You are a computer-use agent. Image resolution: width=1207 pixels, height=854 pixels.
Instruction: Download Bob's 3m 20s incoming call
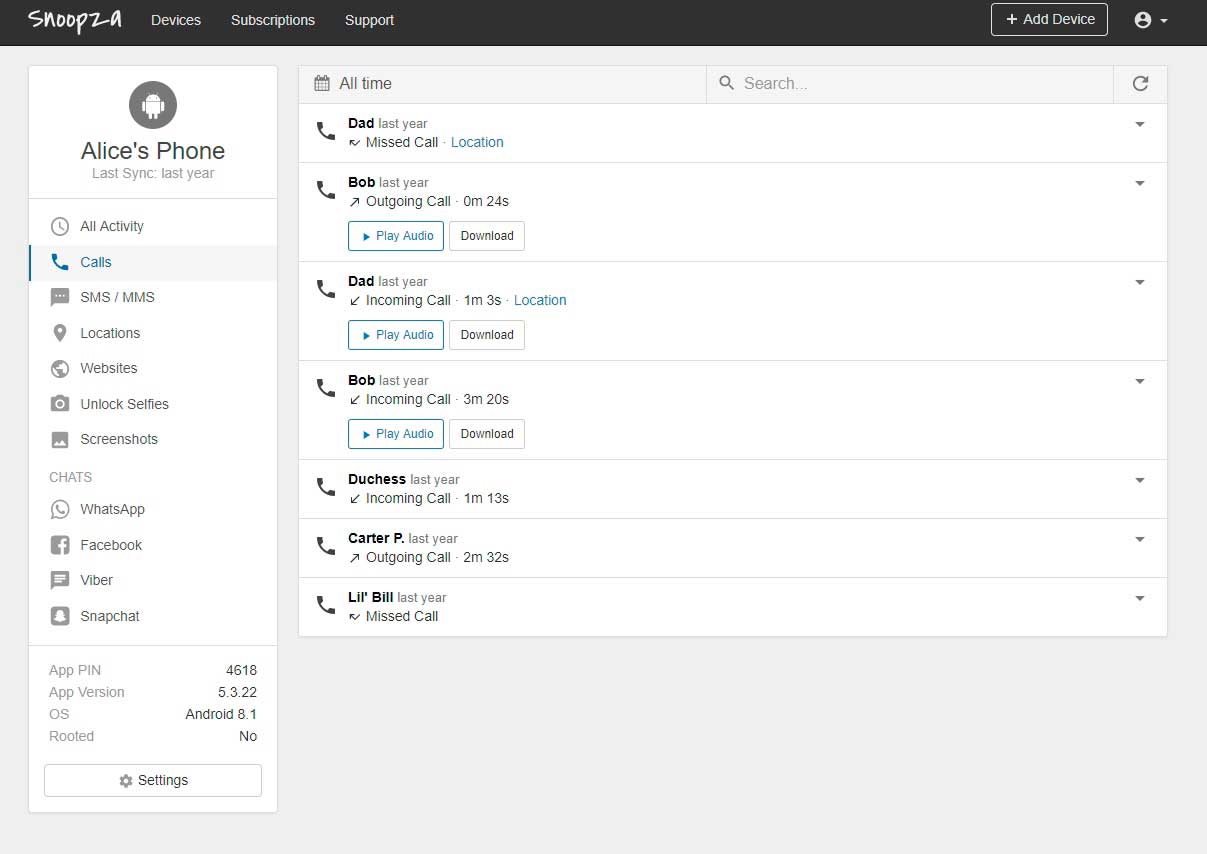tap(487, 434)
